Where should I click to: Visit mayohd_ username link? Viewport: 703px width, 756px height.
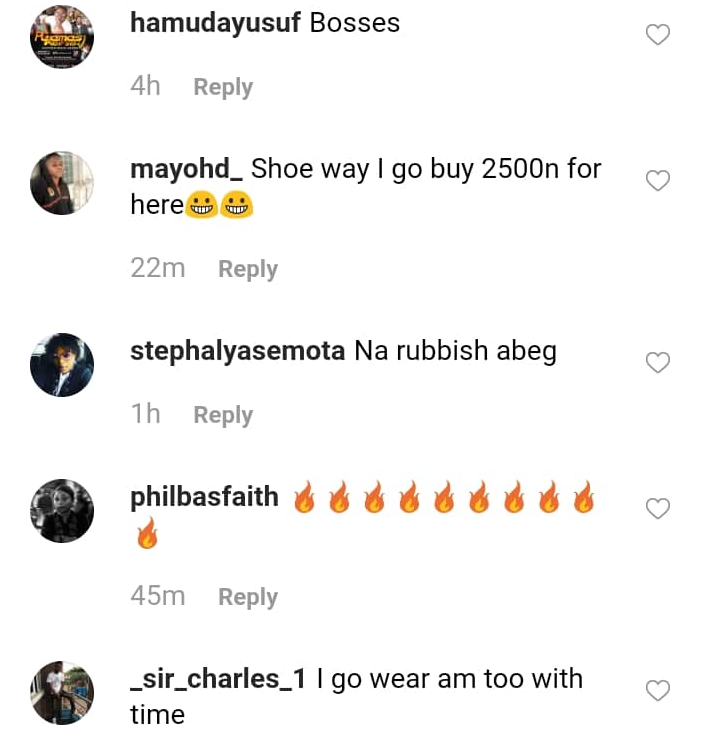pyautogui.click(x=186, y=169)
